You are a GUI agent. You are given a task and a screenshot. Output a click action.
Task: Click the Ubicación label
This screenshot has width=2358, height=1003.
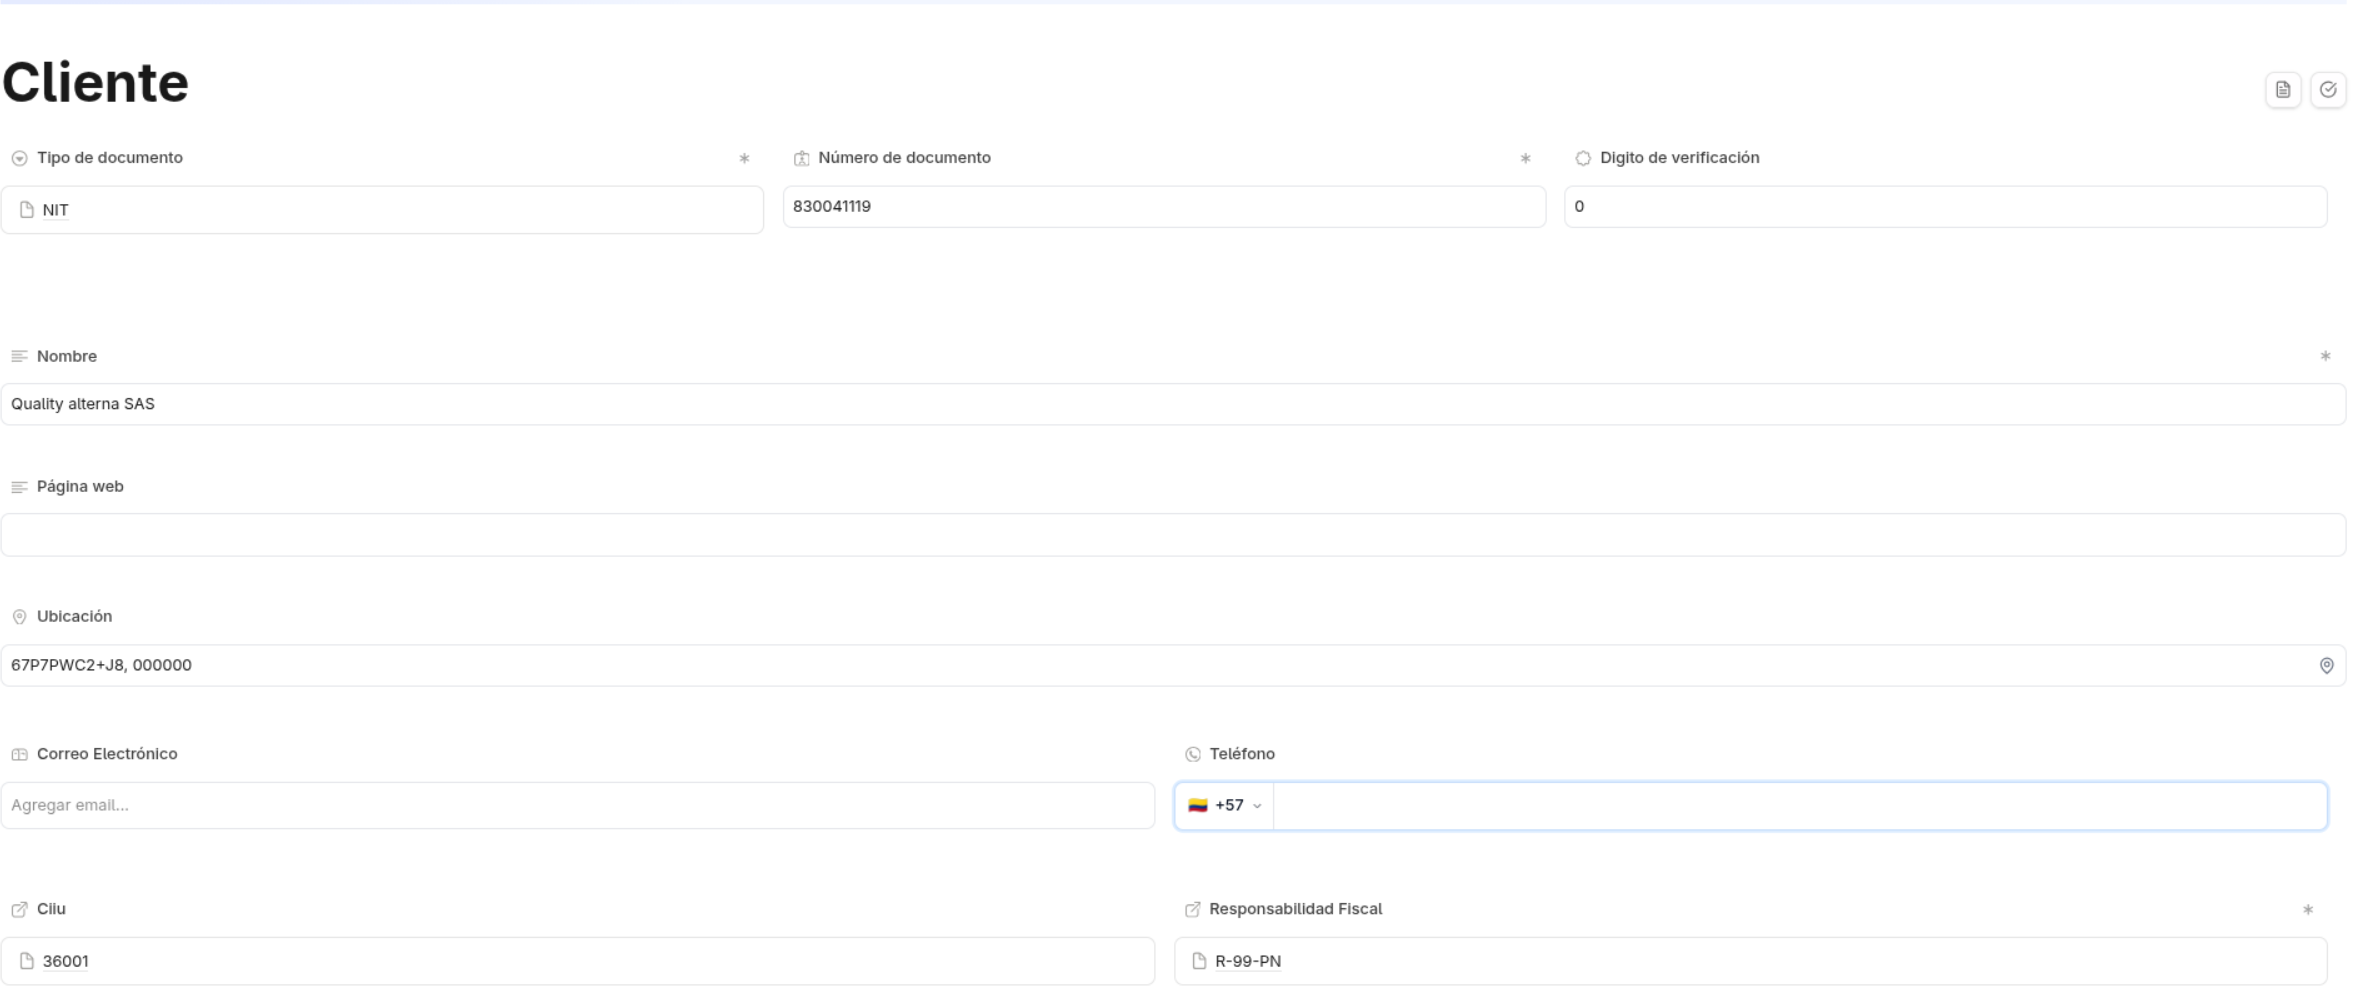[74, 616]
